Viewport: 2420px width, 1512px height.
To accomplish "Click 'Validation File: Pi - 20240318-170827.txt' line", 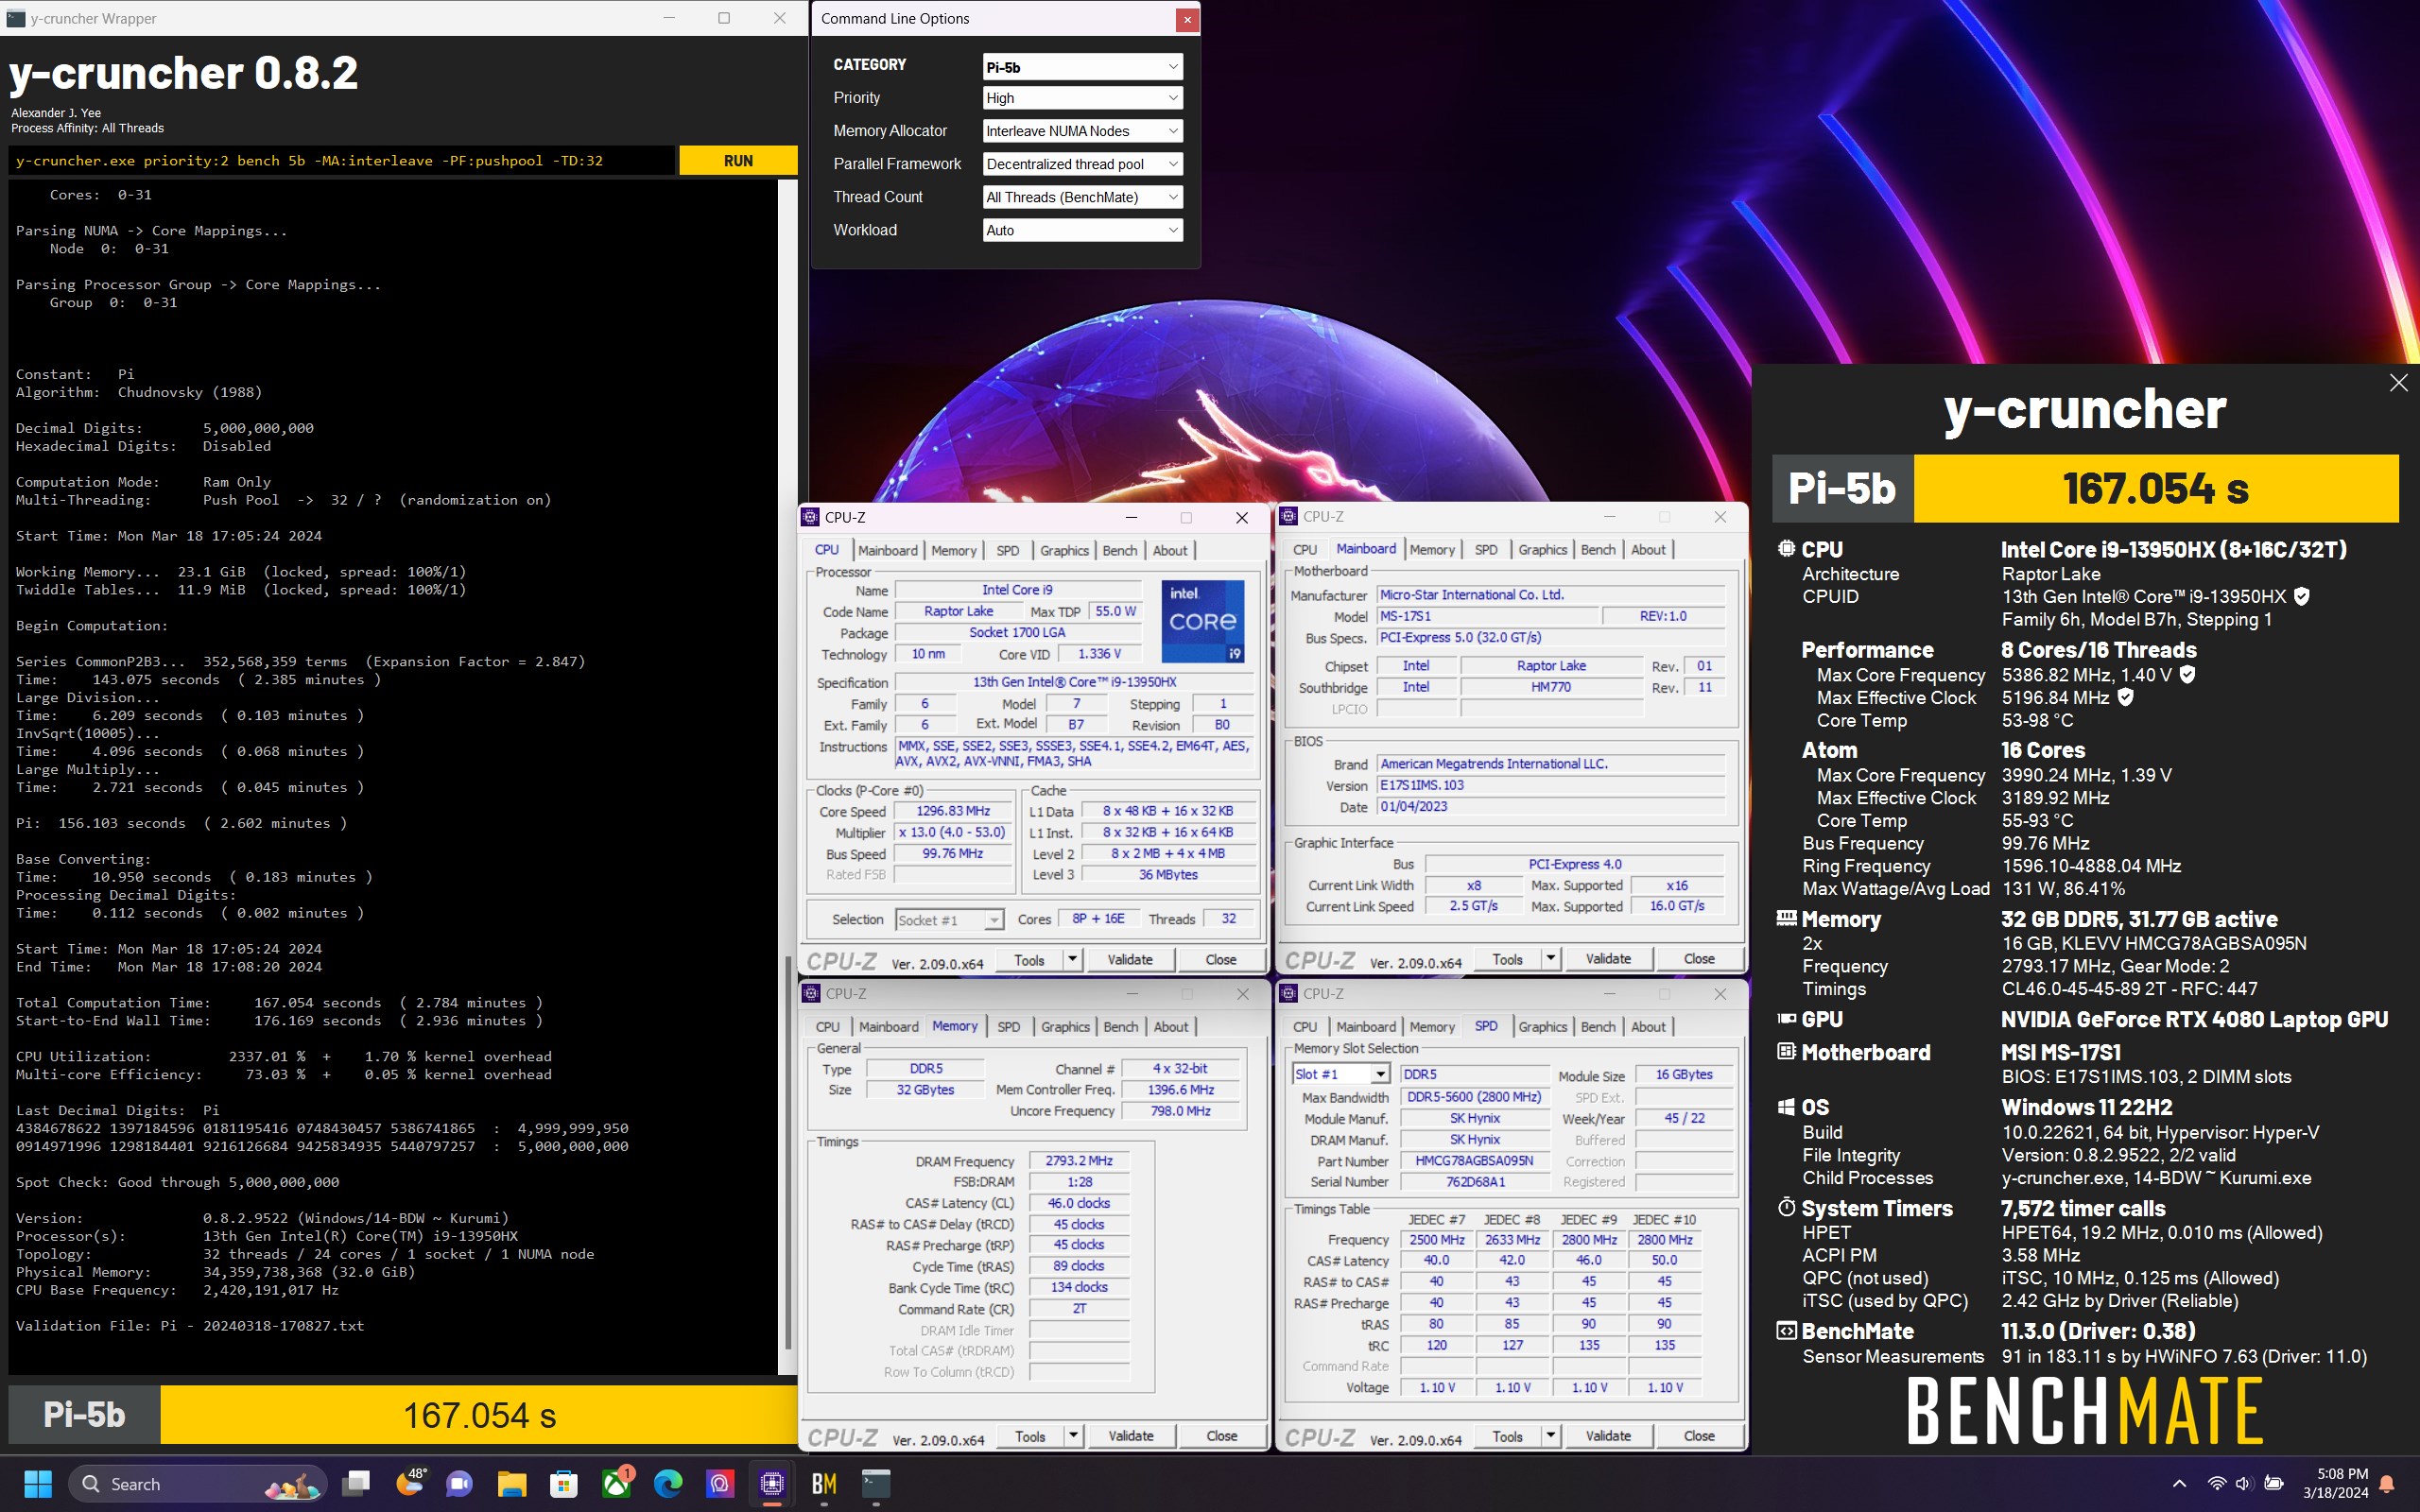I will [x=189, y=1326].
